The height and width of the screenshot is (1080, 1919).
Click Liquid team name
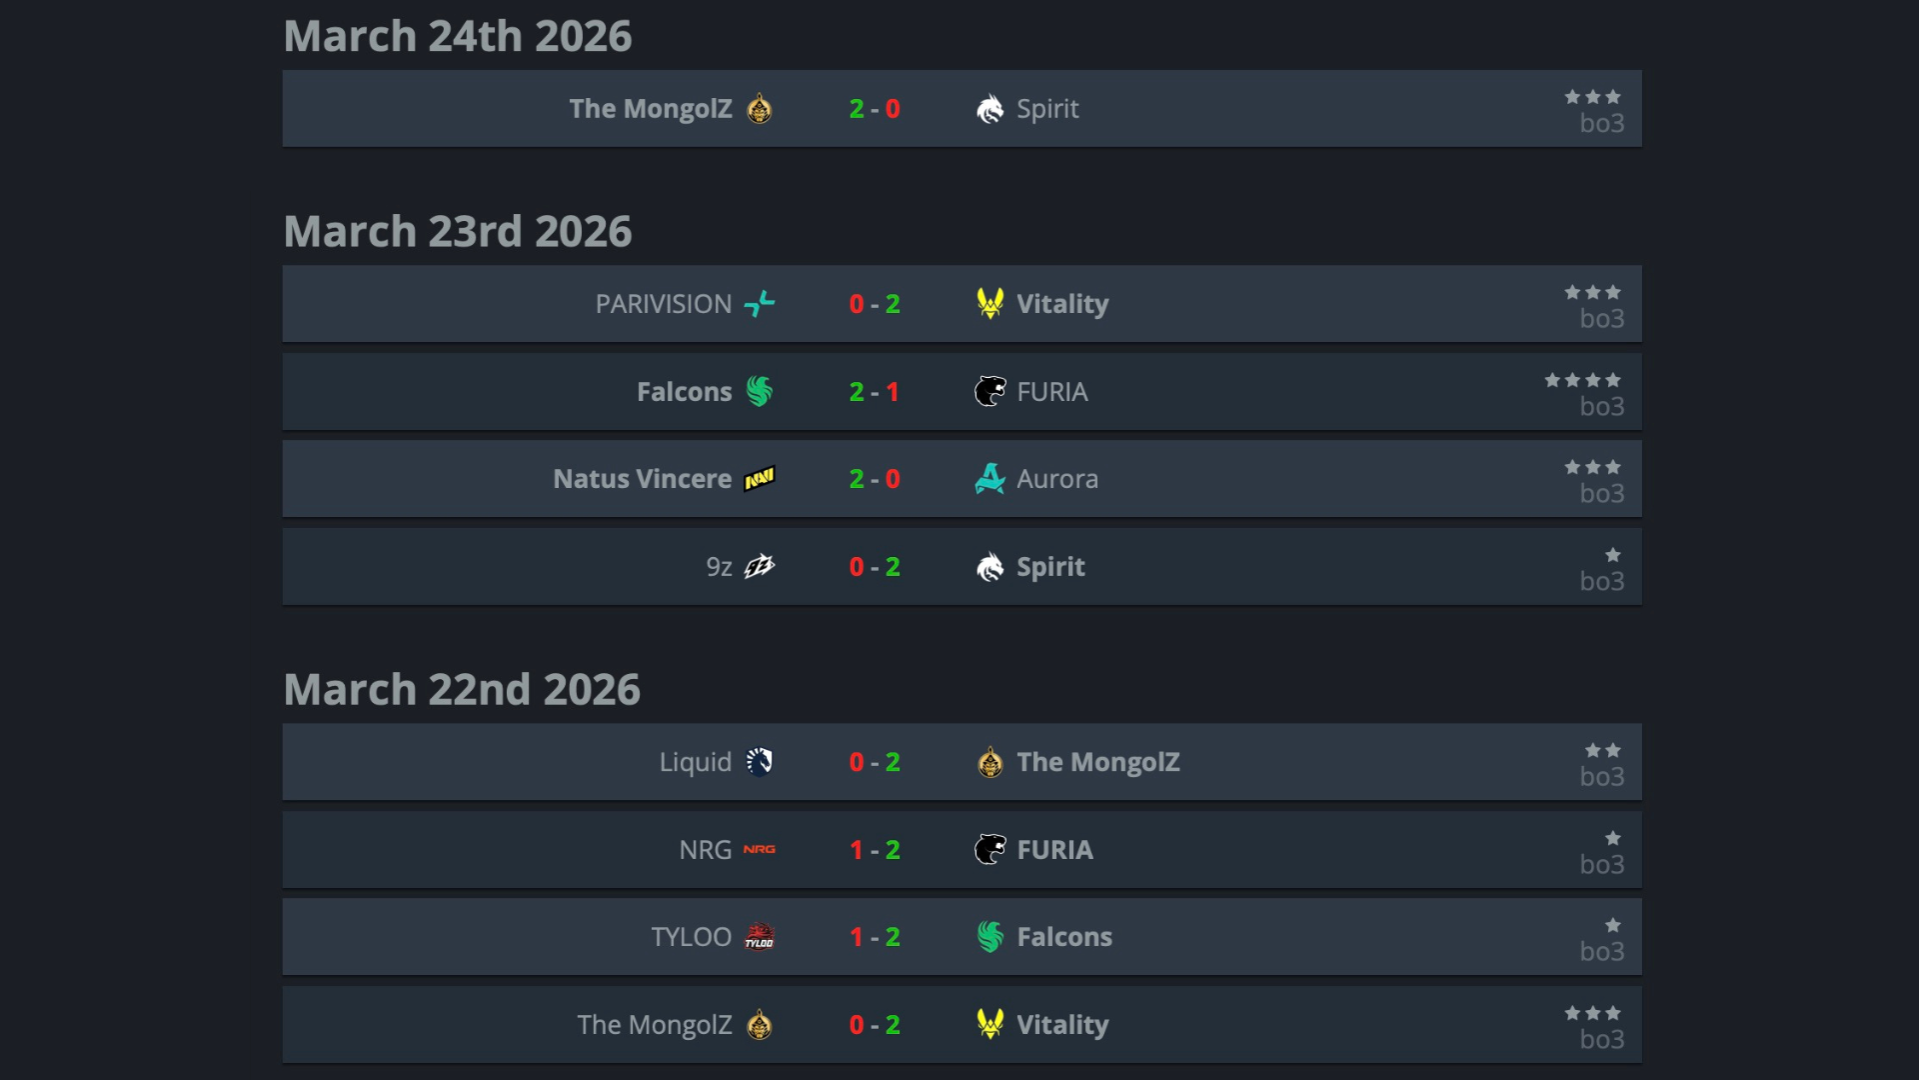(695, 762)
